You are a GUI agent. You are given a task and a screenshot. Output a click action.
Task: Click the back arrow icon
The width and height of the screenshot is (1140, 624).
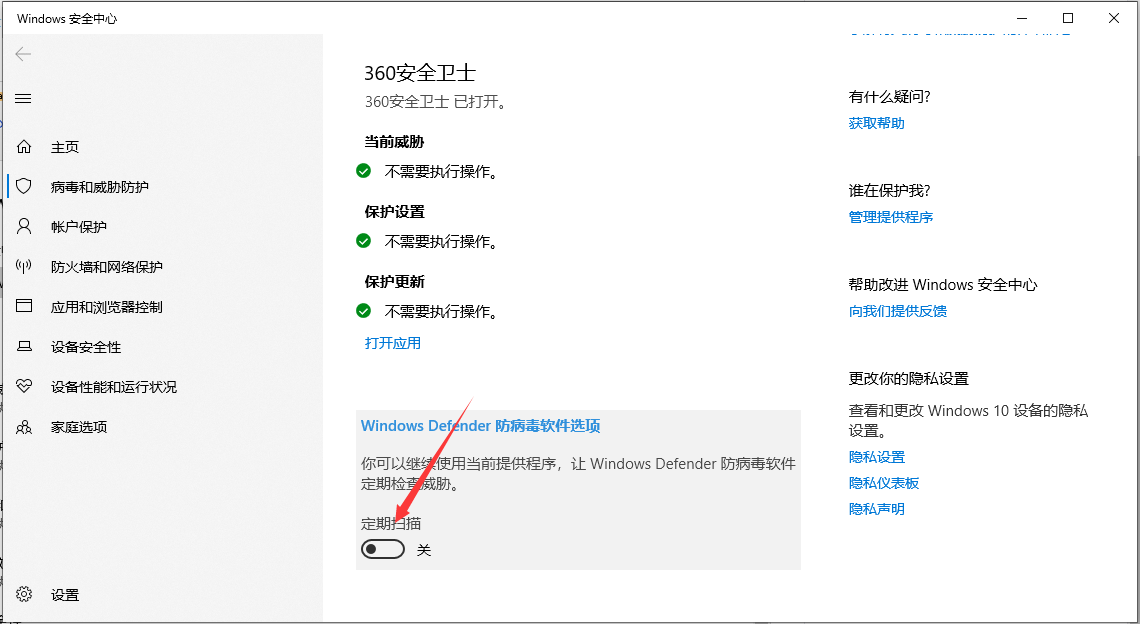click(x=23, y=54)
